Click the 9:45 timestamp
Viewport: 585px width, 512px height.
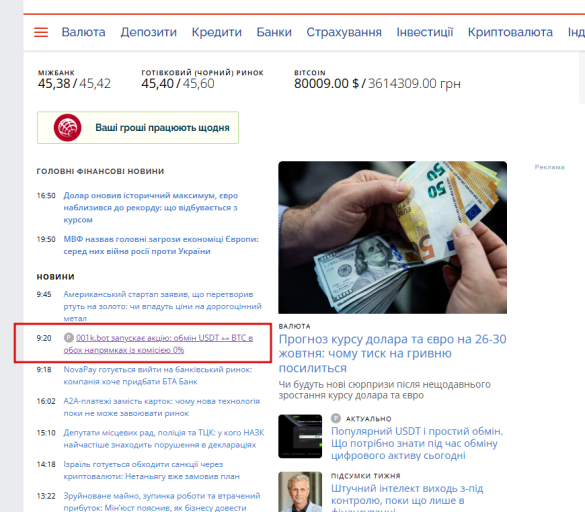tap(44, 294)
